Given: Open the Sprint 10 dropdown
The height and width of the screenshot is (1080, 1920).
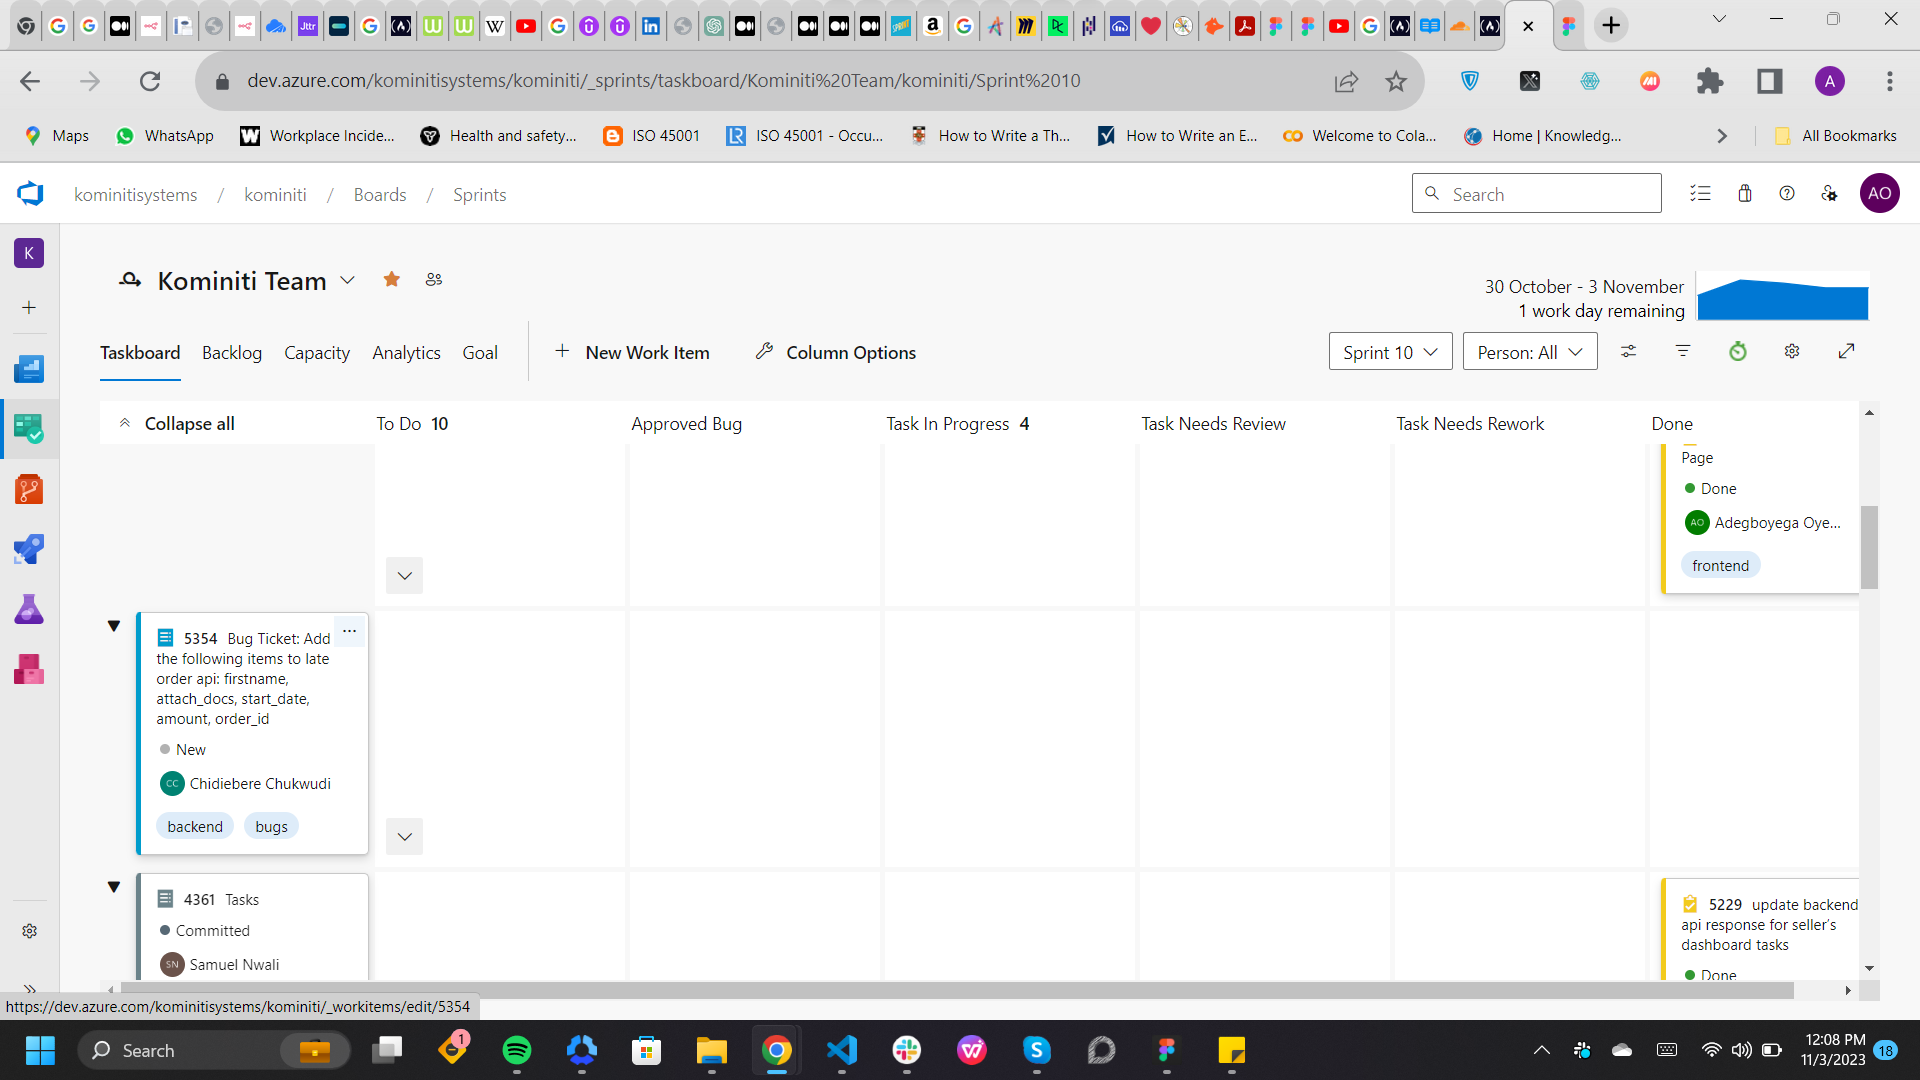Looking at the screenshot, I should coord(1390,352).
